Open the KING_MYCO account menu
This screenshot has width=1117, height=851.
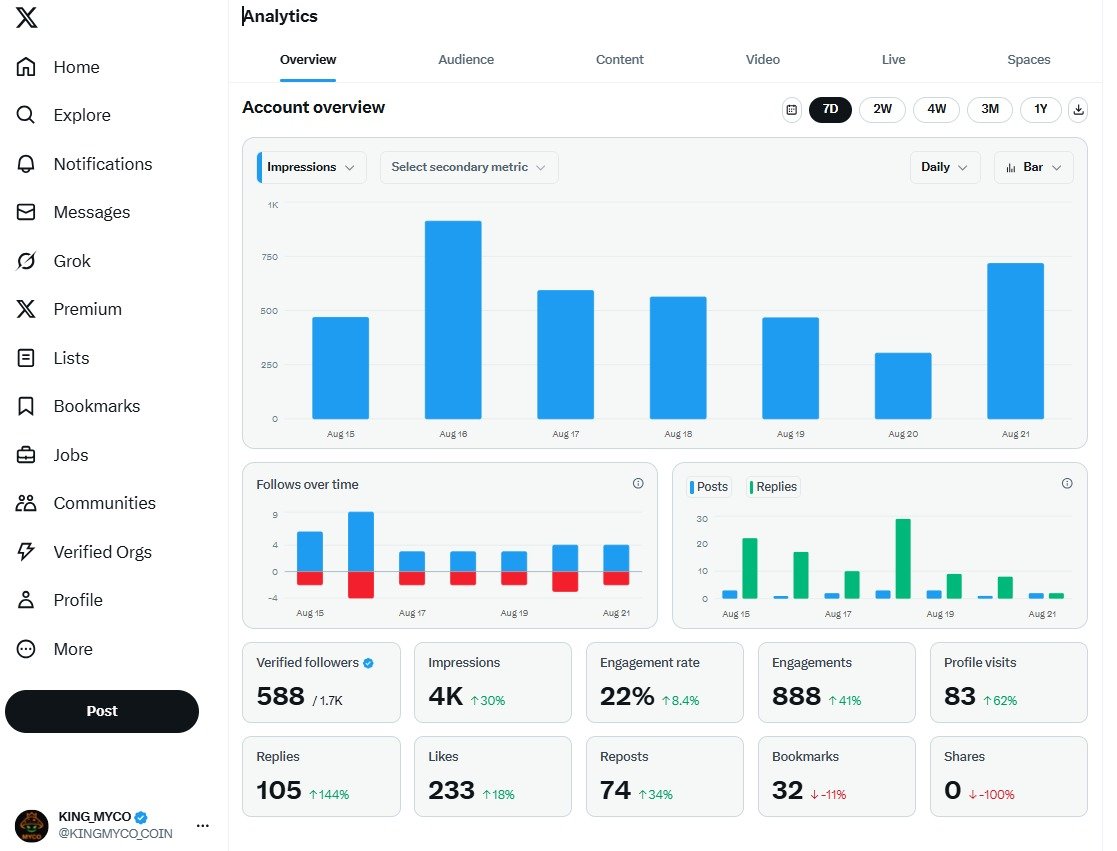pyautogui.click(x=203, y=825)
